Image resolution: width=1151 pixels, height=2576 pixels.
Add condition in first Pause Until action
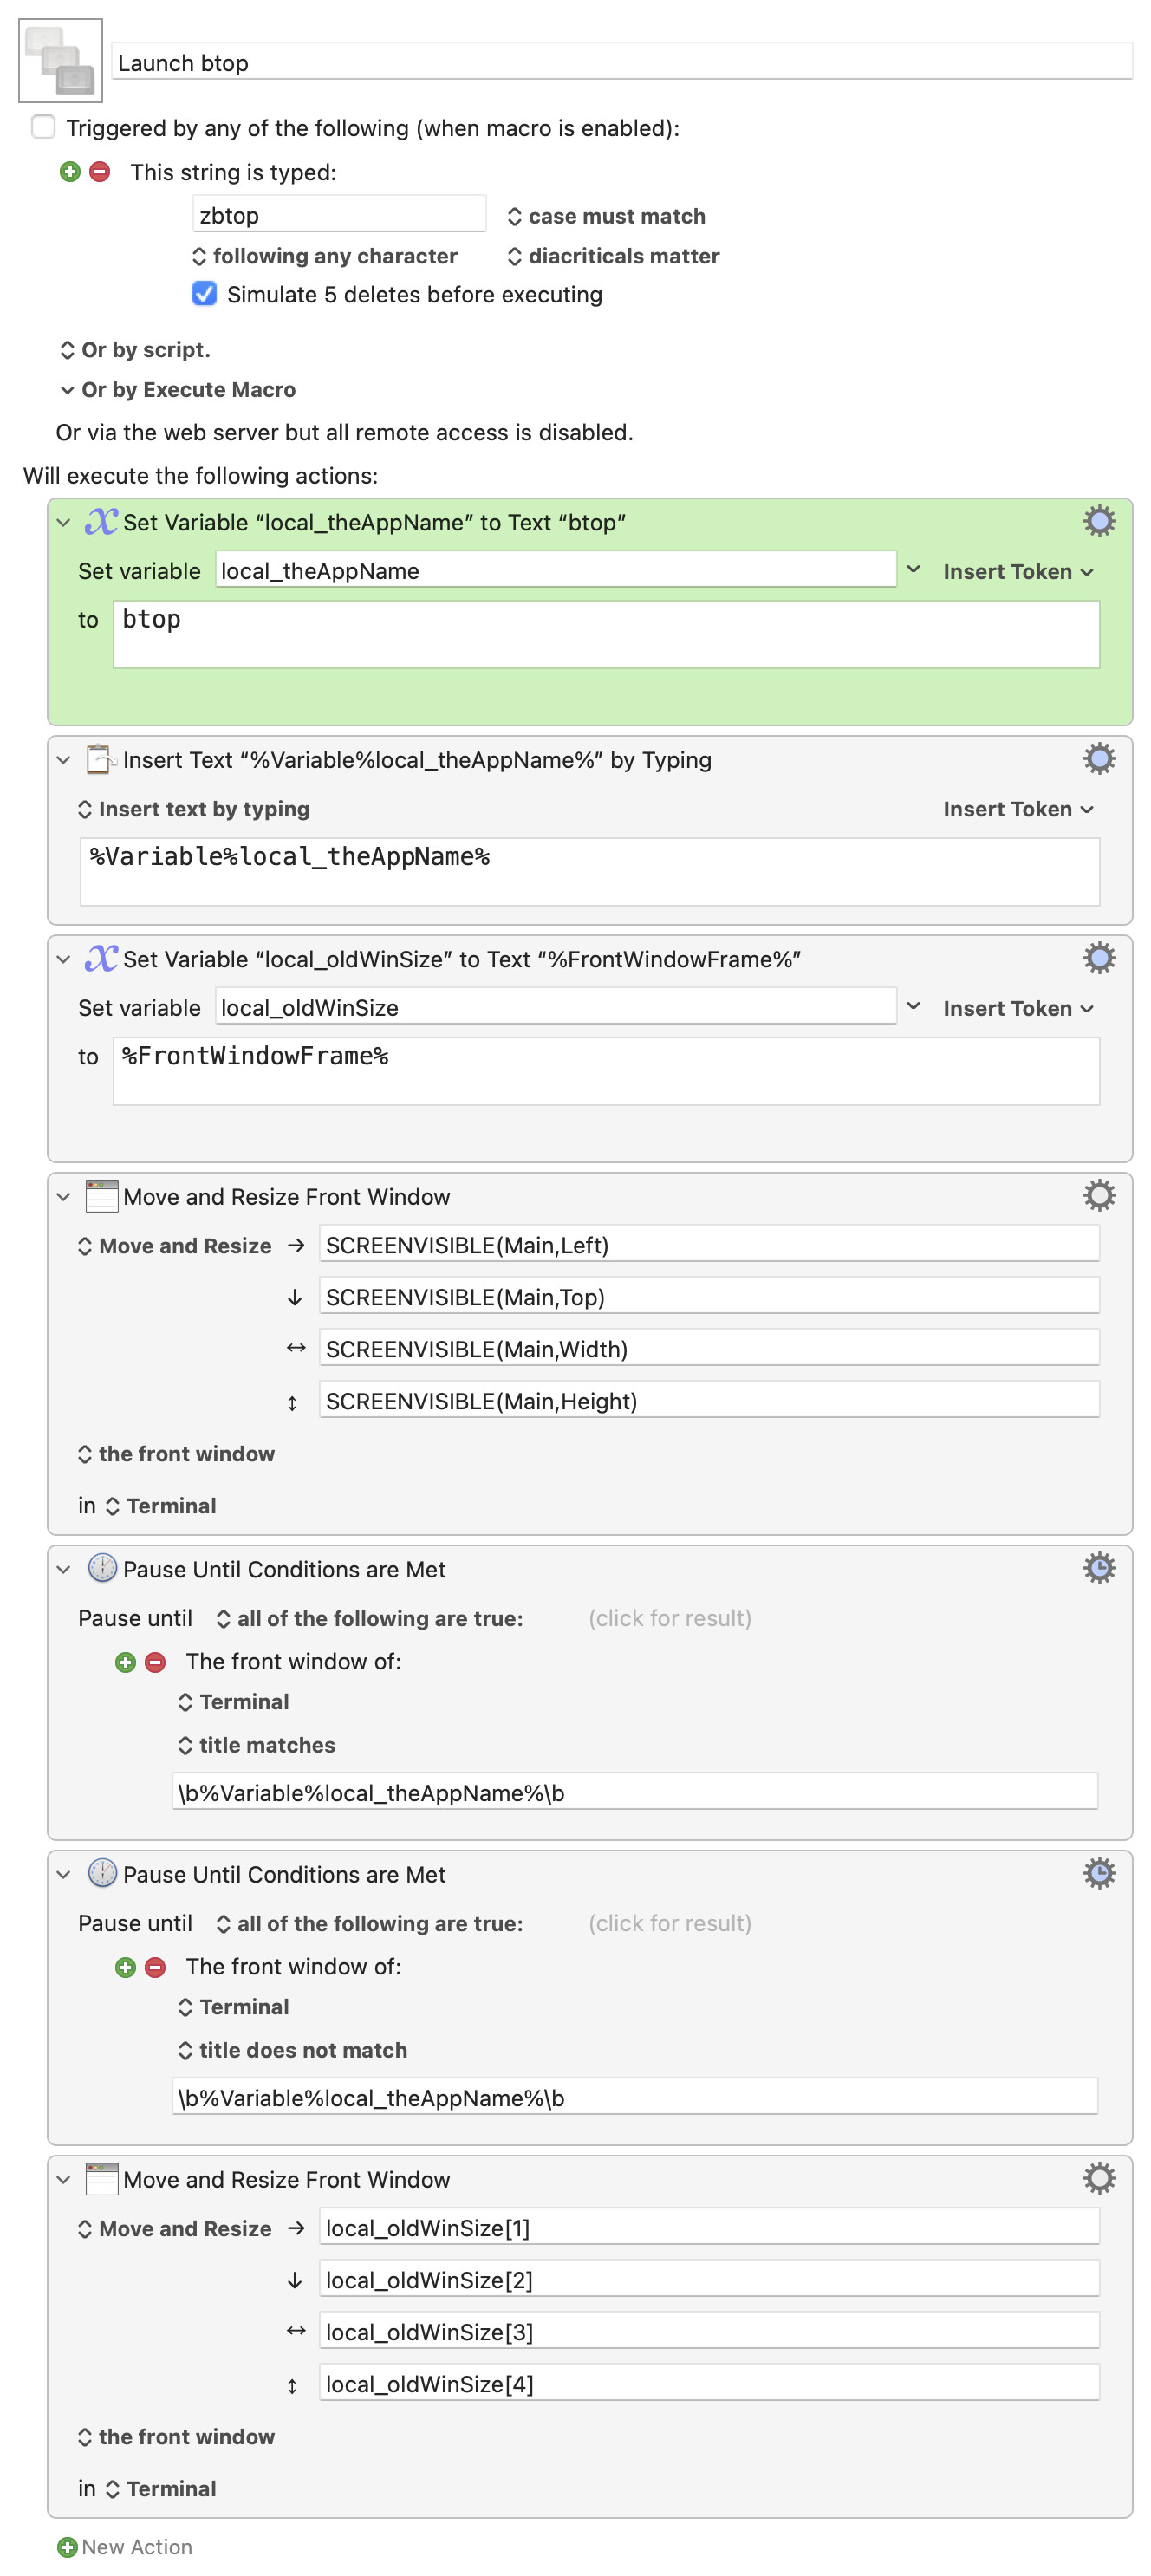pyautogui.click(x=125, y=1661)
